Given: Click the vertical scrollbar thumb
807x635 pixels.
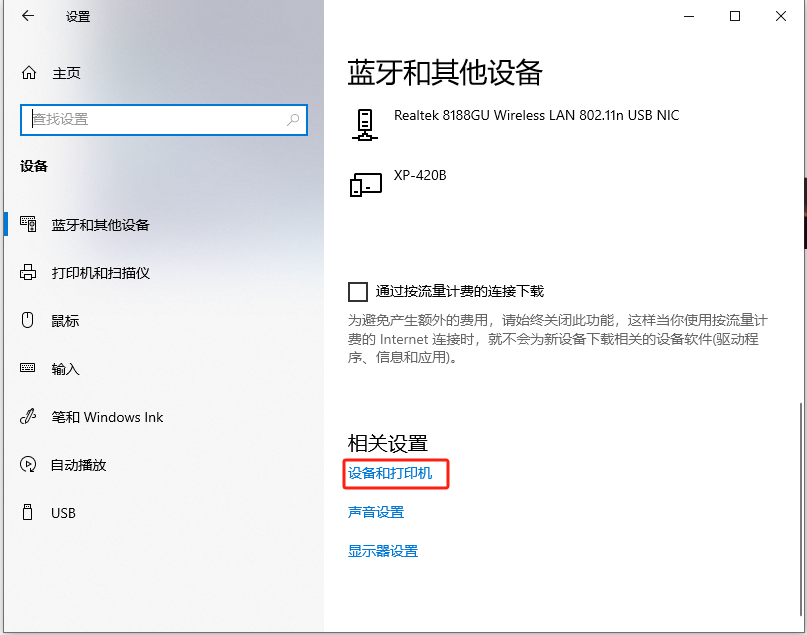Looking at the screenshot, I should point(801,508).
